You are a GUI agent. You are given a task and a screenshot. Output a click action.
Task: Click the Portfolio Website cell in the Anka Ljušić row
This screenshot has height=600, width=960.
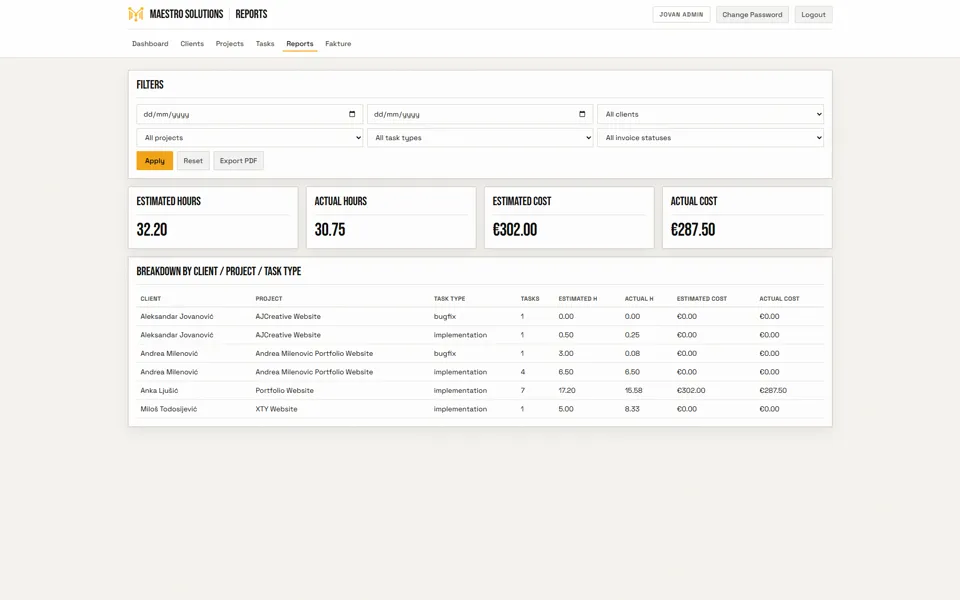[285, 391]
